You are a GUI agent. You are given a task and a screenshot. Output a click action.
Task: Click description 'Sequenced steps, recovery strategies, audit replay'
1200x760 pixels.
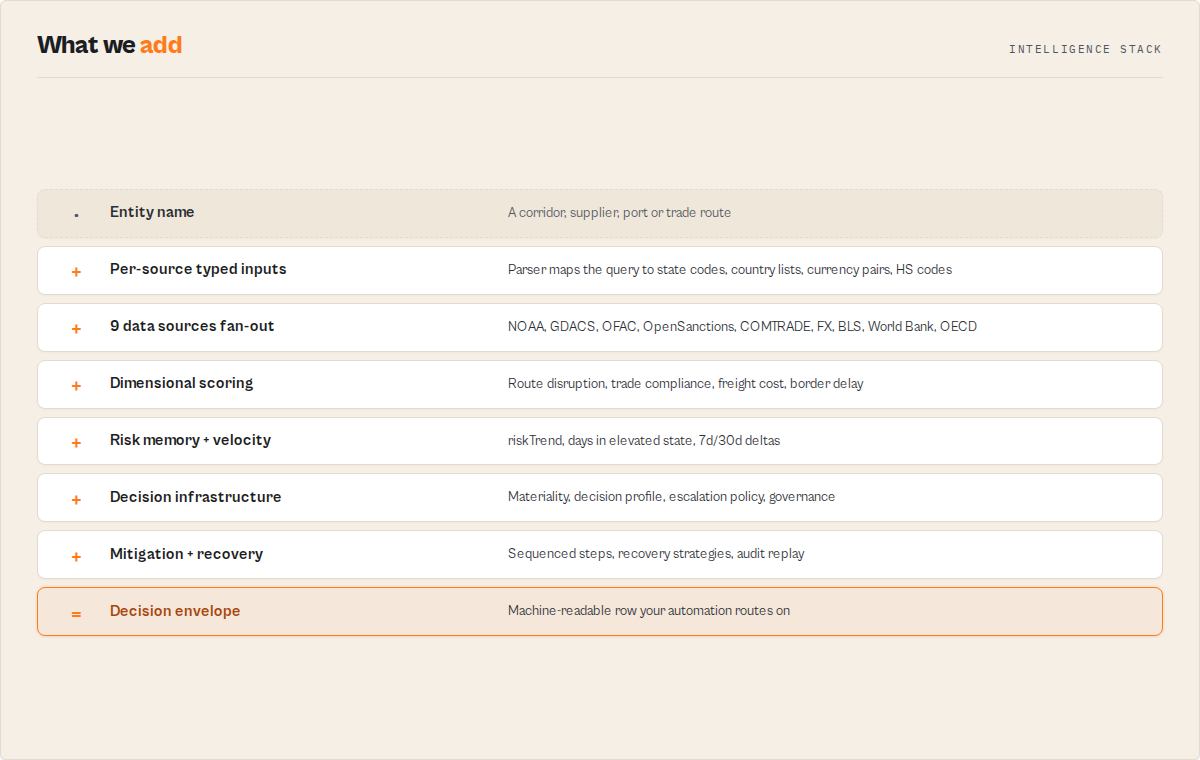[656, 554]
